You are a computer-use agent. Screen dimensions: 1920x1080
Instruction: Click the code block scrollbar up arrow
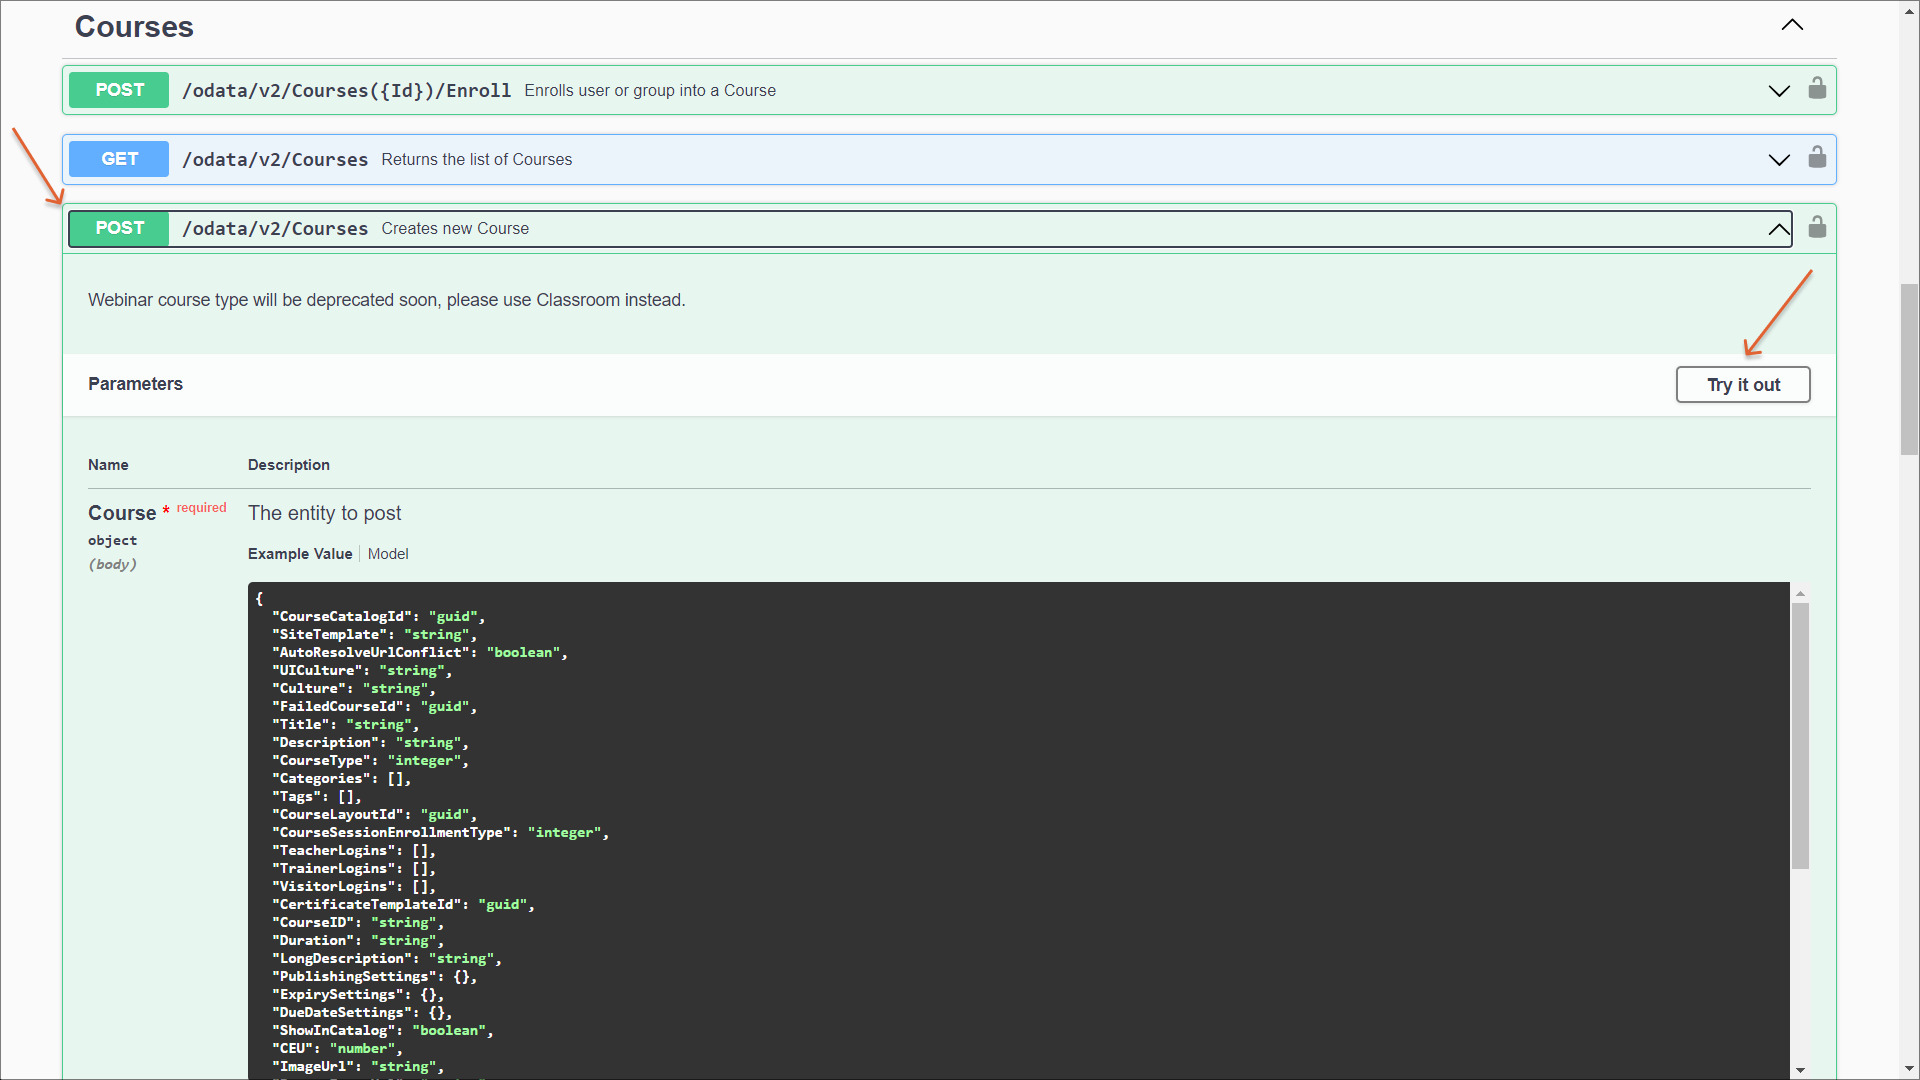click(1800, 593)
